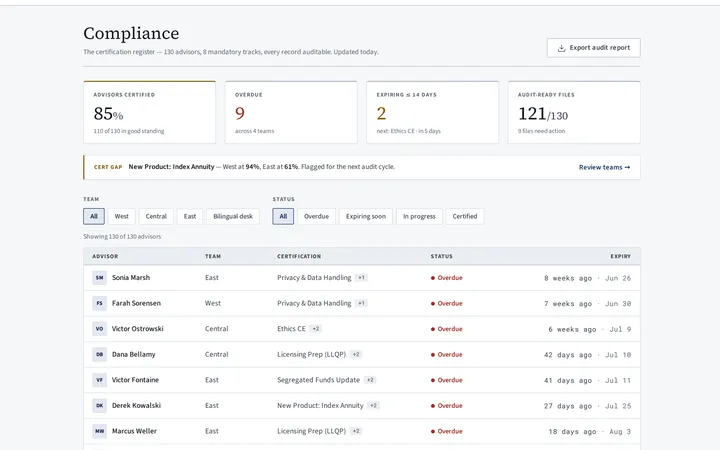Click Overdue status in Sonia Marsh row
Screen dimensions: 720x450
coord(446,278)
